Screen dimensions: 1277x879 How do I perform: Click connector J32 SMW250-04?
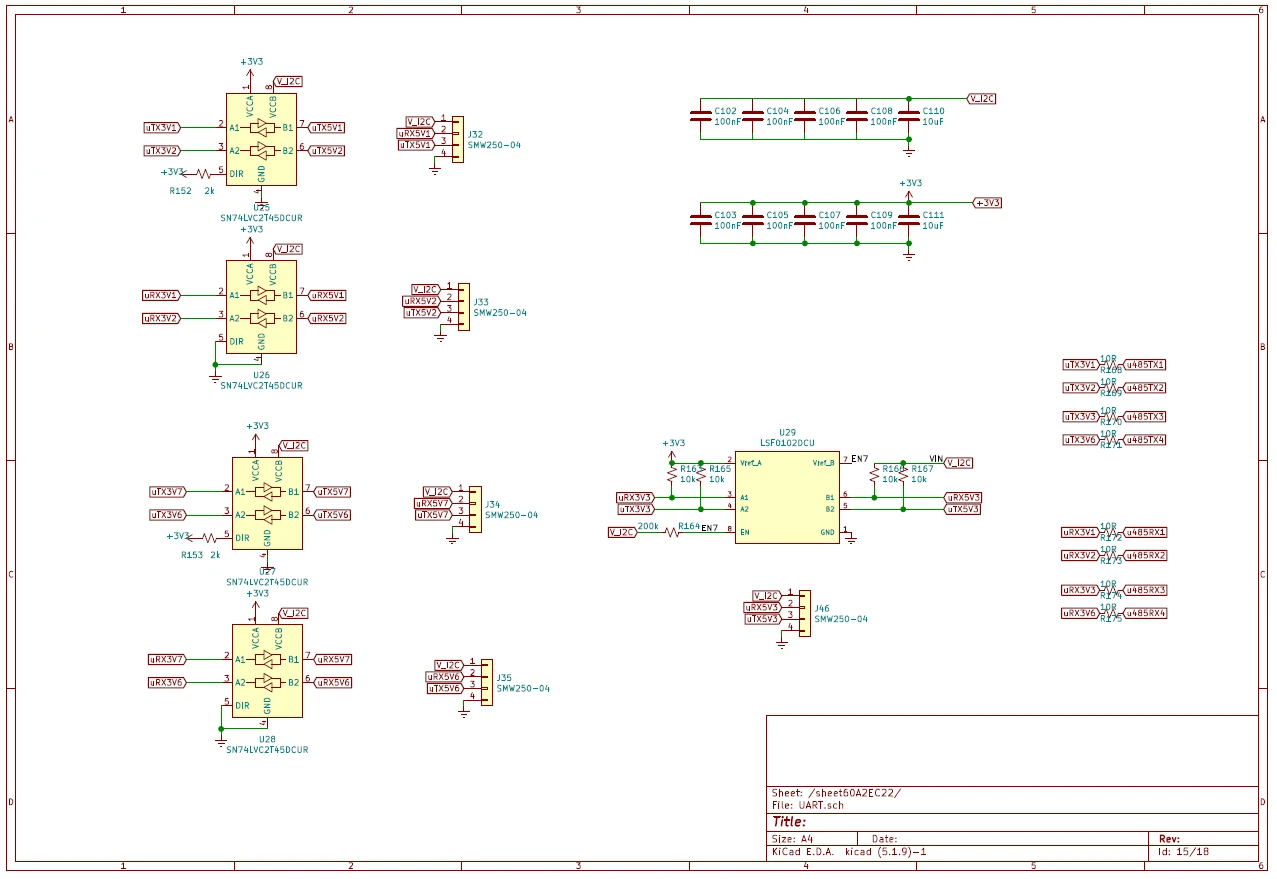point(458,139)
